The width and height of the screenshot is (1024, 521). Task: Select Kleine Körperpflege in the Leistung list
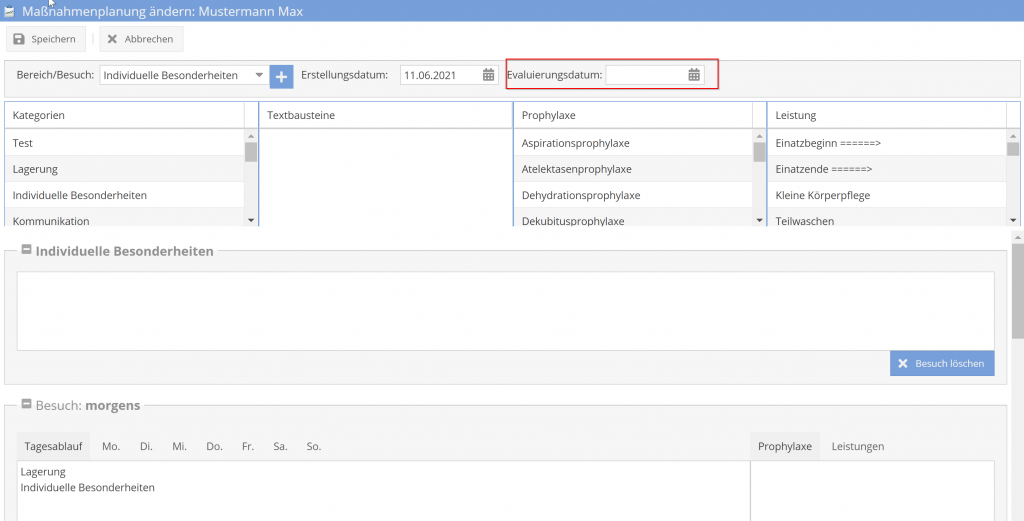click(x=822, y=195)
